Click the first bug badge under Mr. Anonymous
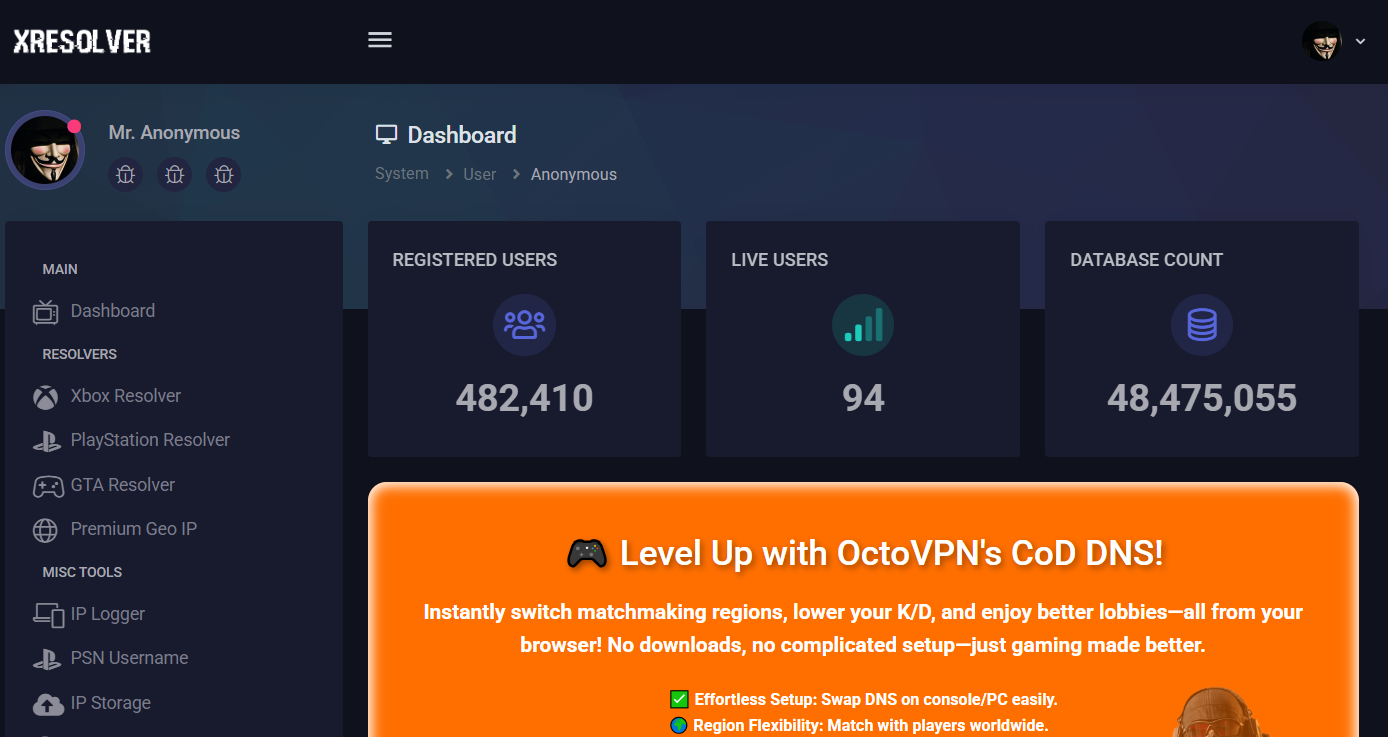Image resolution: width=1388 pixels, height=737 pixels. (x=125, y=174)
